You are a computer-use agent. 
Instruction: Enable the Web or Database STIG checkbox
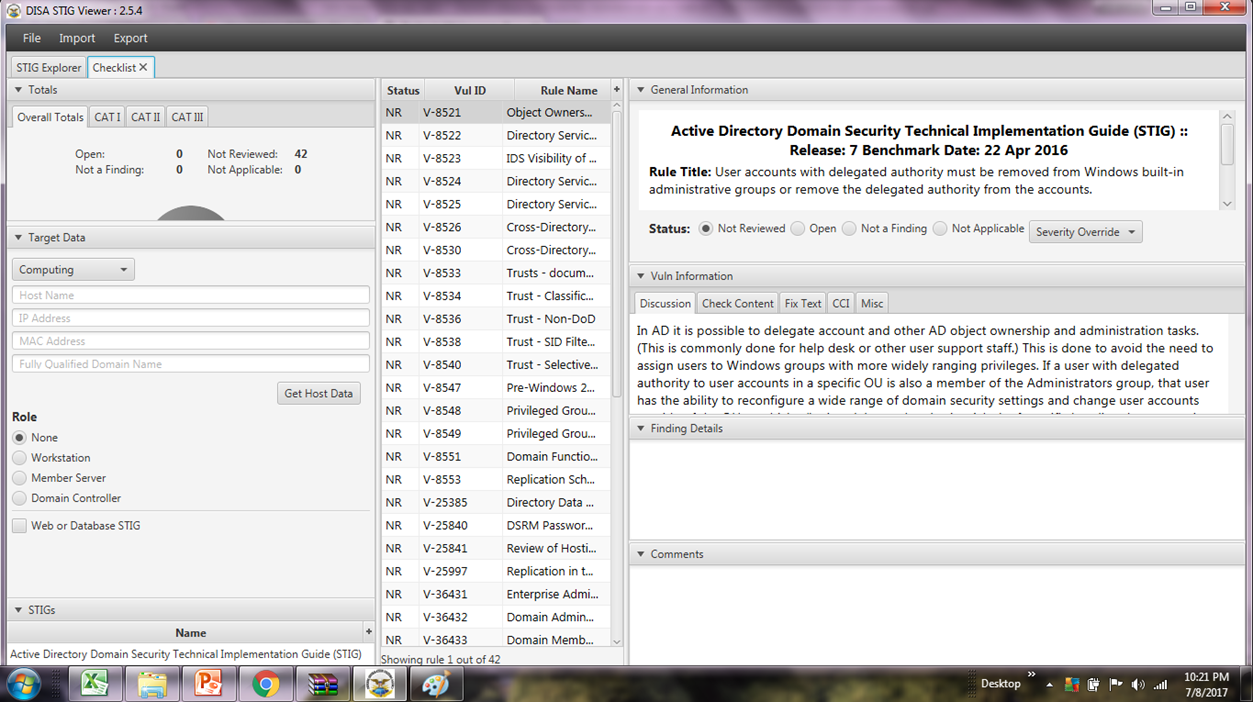pos(19,525)
